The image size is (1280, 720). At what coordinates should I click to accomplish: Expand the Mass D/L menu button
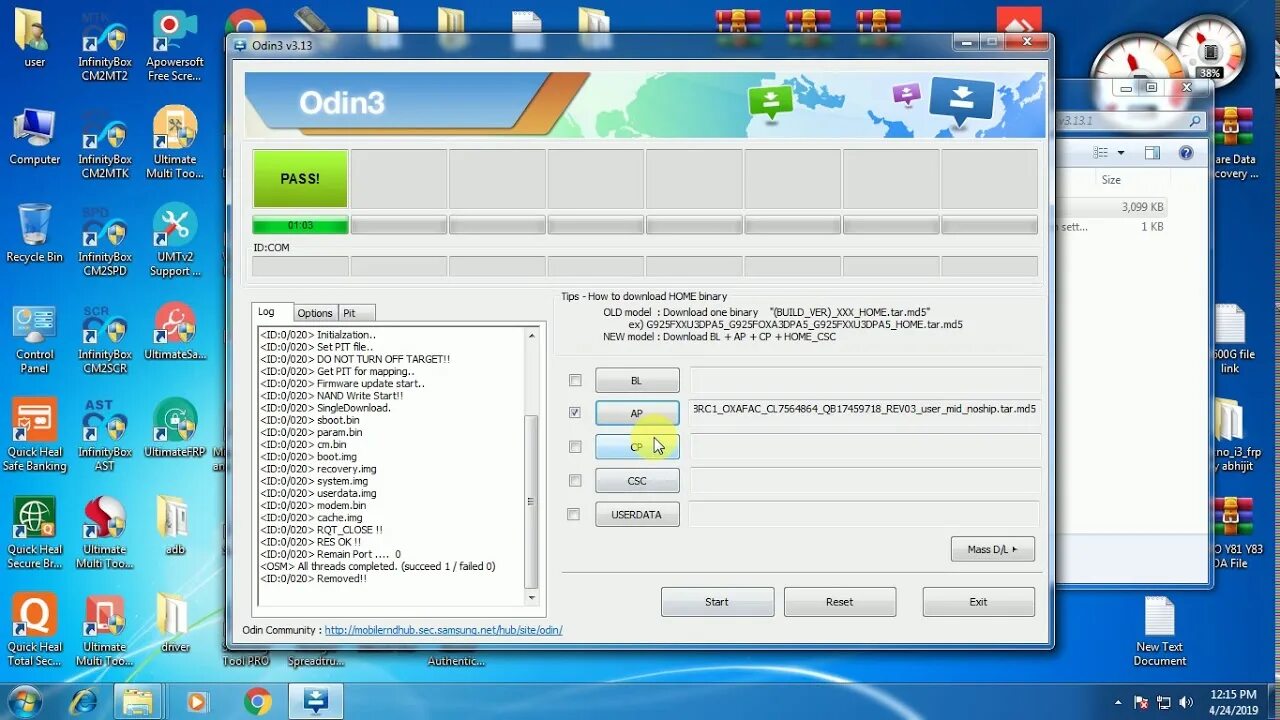992,549
